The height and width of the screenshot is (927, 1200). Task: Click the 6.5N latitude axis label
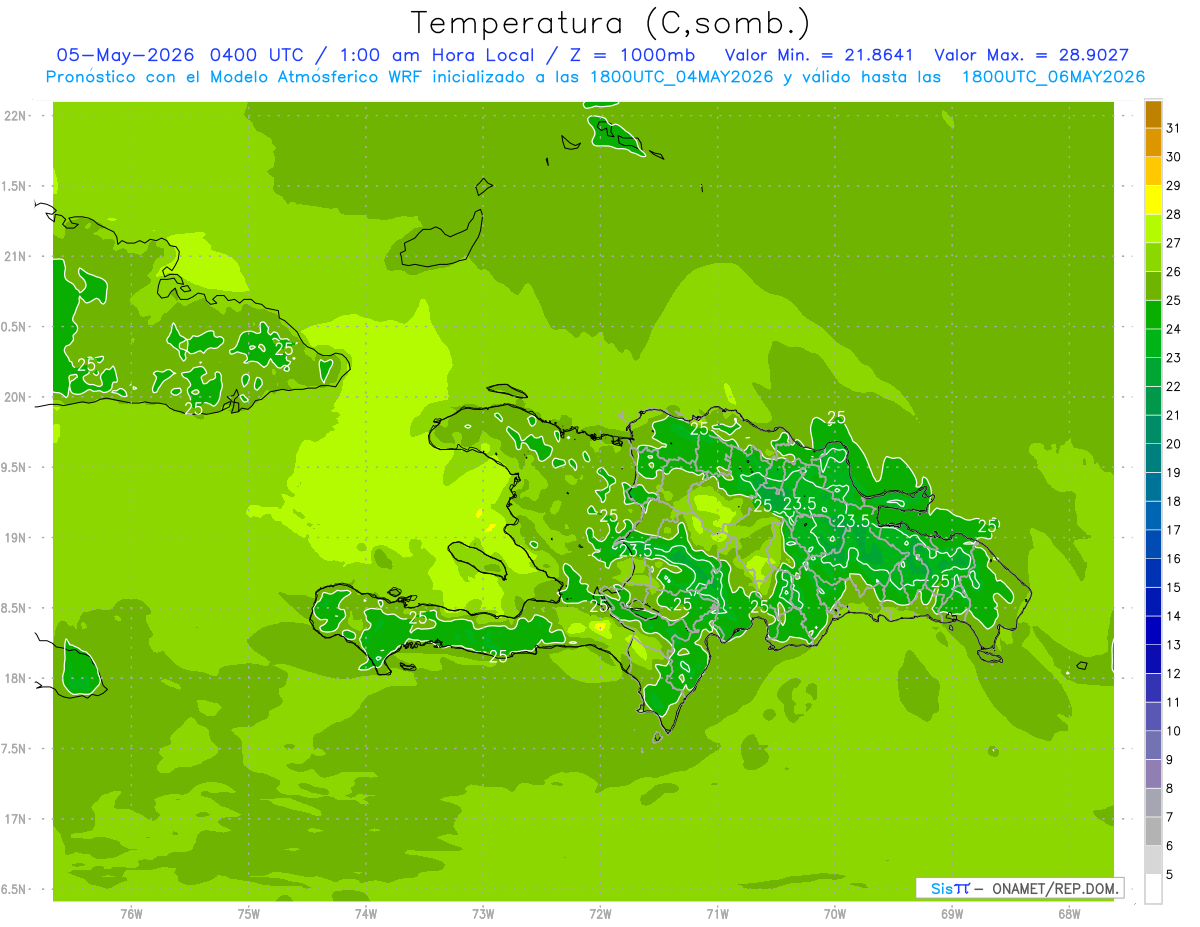click(15, 890)
